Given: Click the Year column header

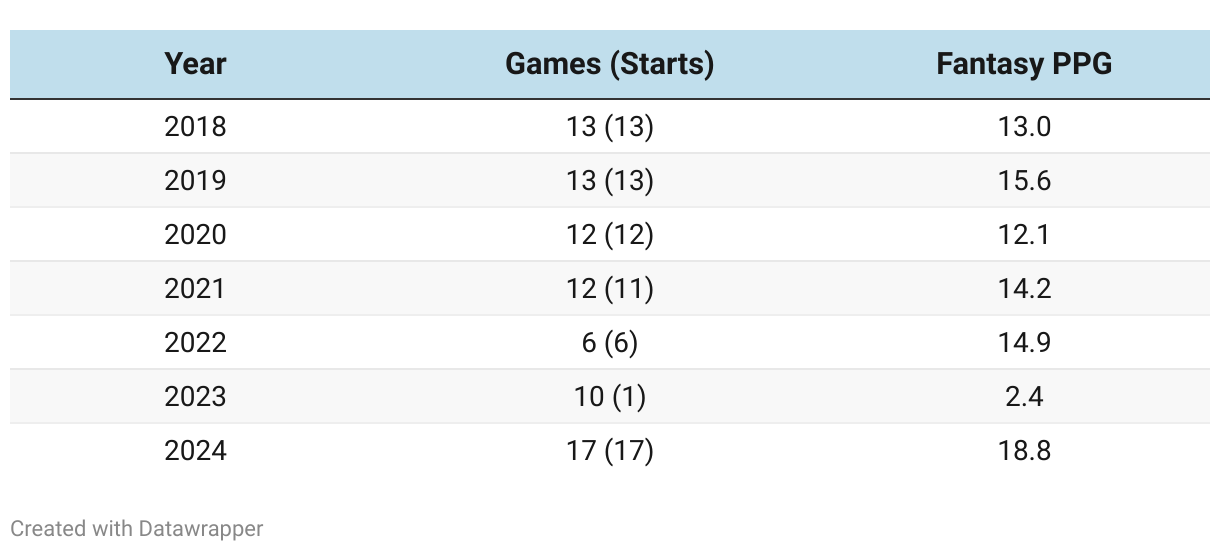Looking at the screenshot, I should click(195, 64).
